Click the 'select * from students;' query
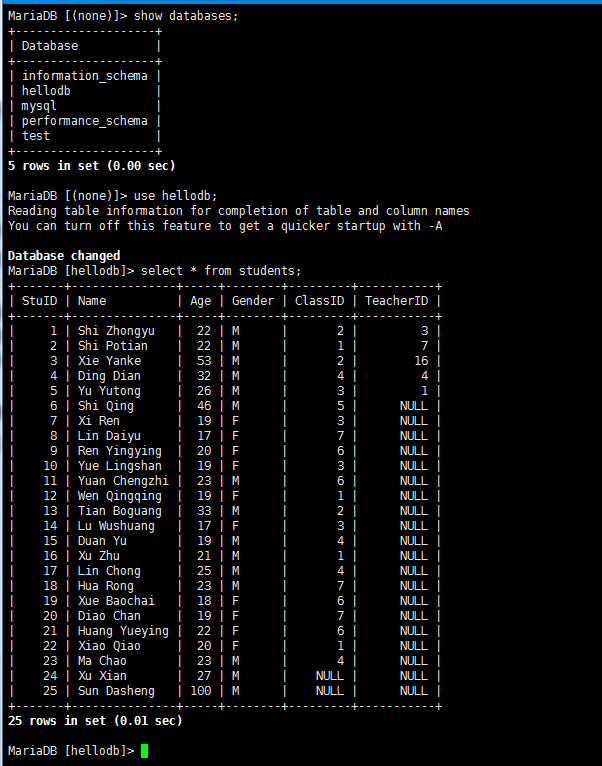 221,271
